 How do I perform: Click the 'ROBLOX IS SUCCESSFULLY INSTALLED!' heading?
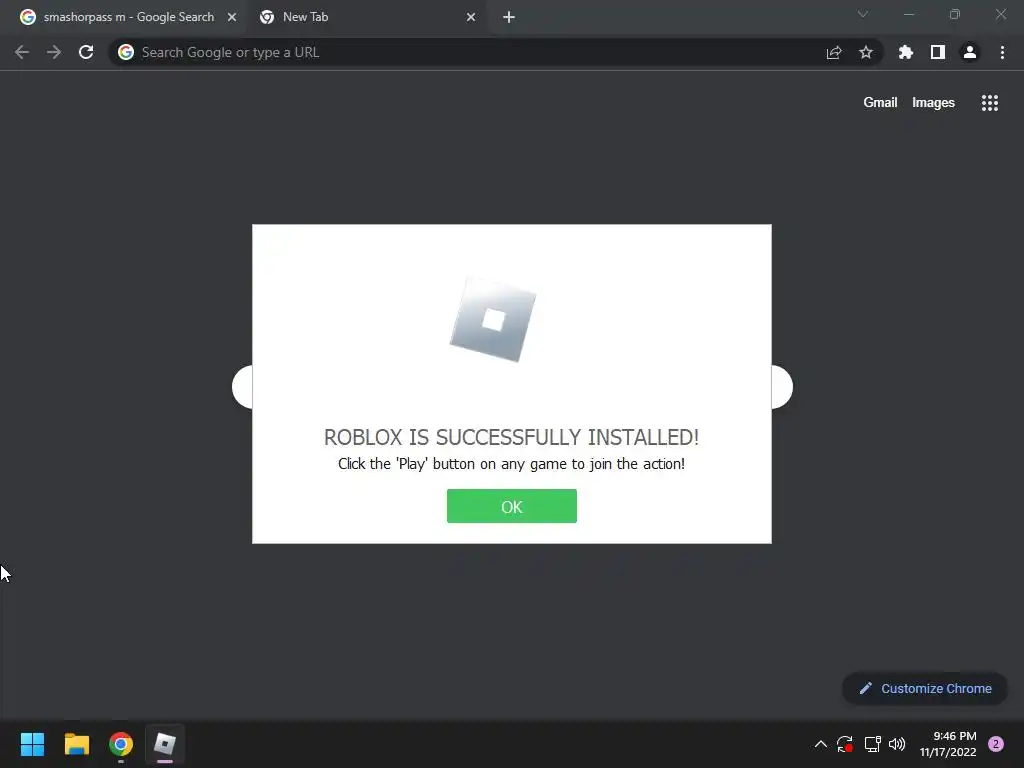pos(511,437)
